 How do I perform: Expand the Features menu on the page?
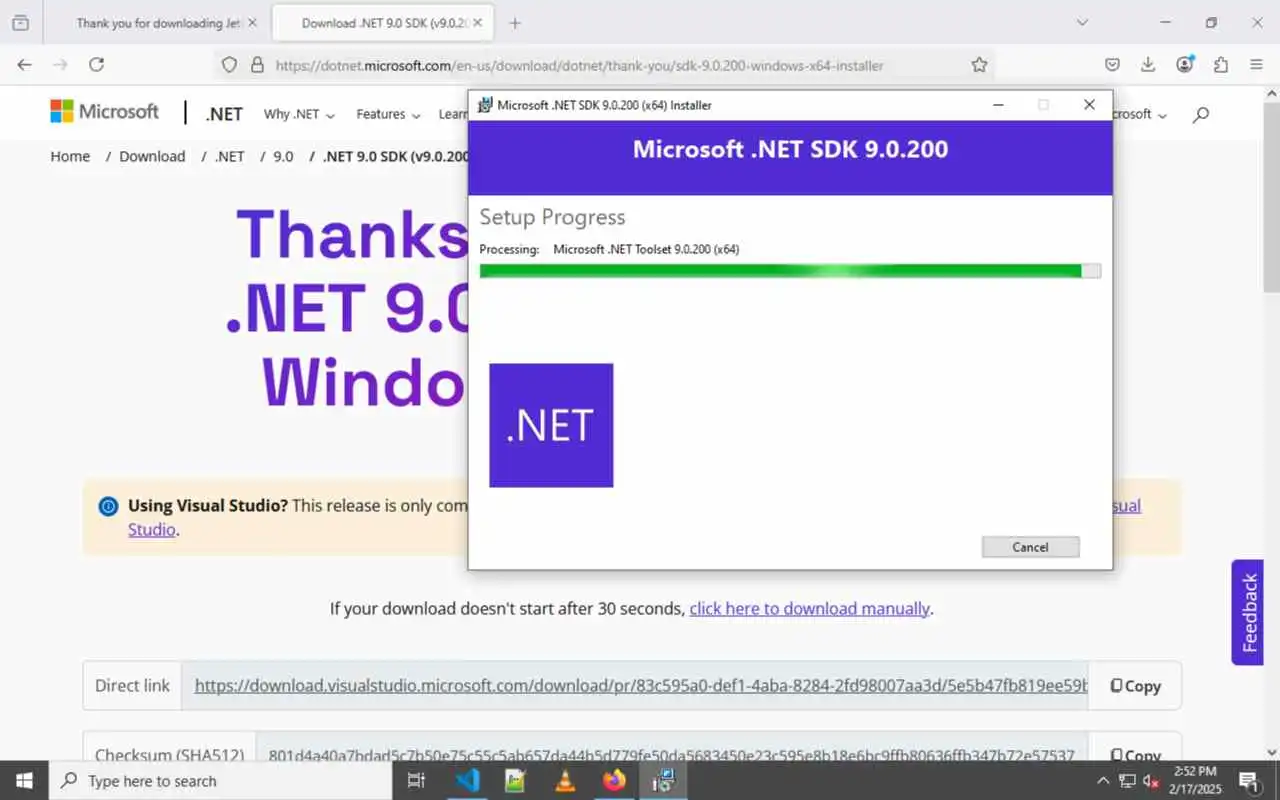388,114
